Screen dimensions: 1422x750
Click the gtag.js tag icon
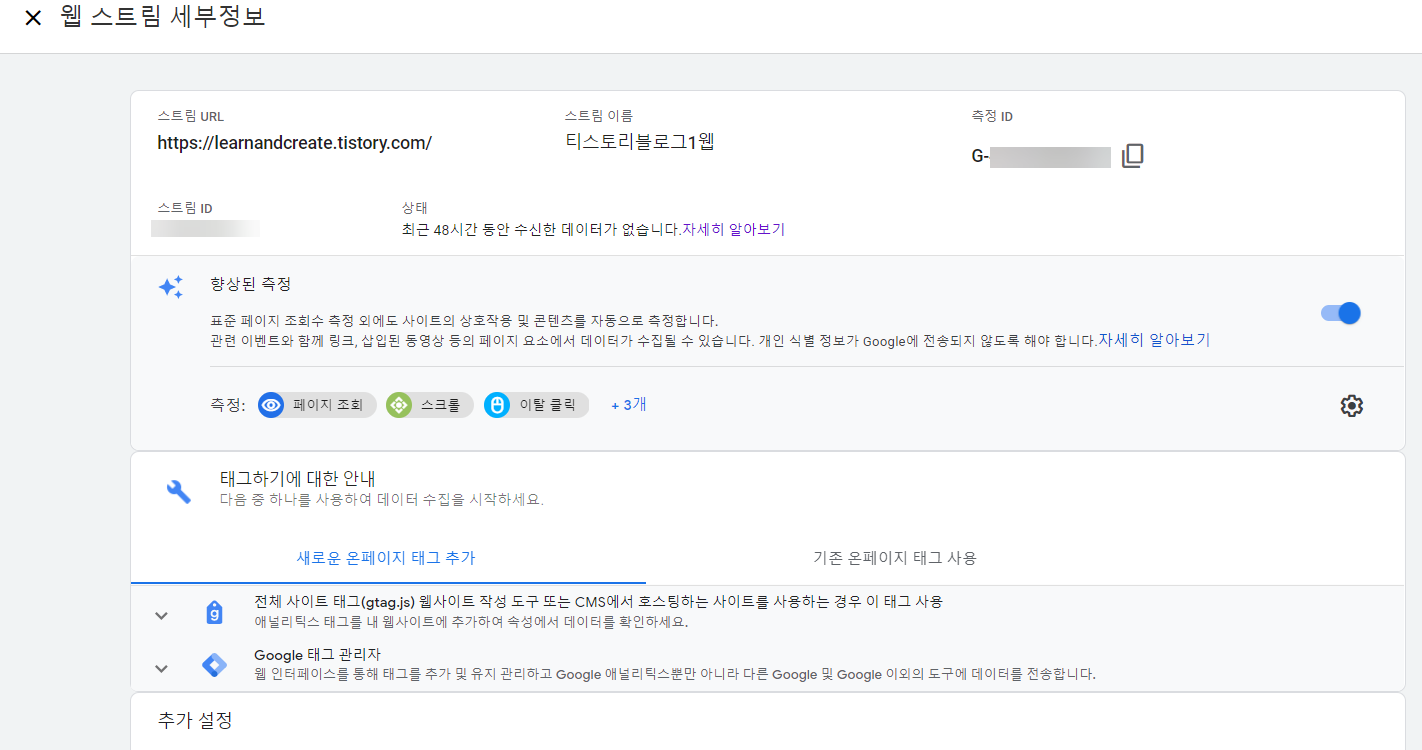[x=214, y=613]
